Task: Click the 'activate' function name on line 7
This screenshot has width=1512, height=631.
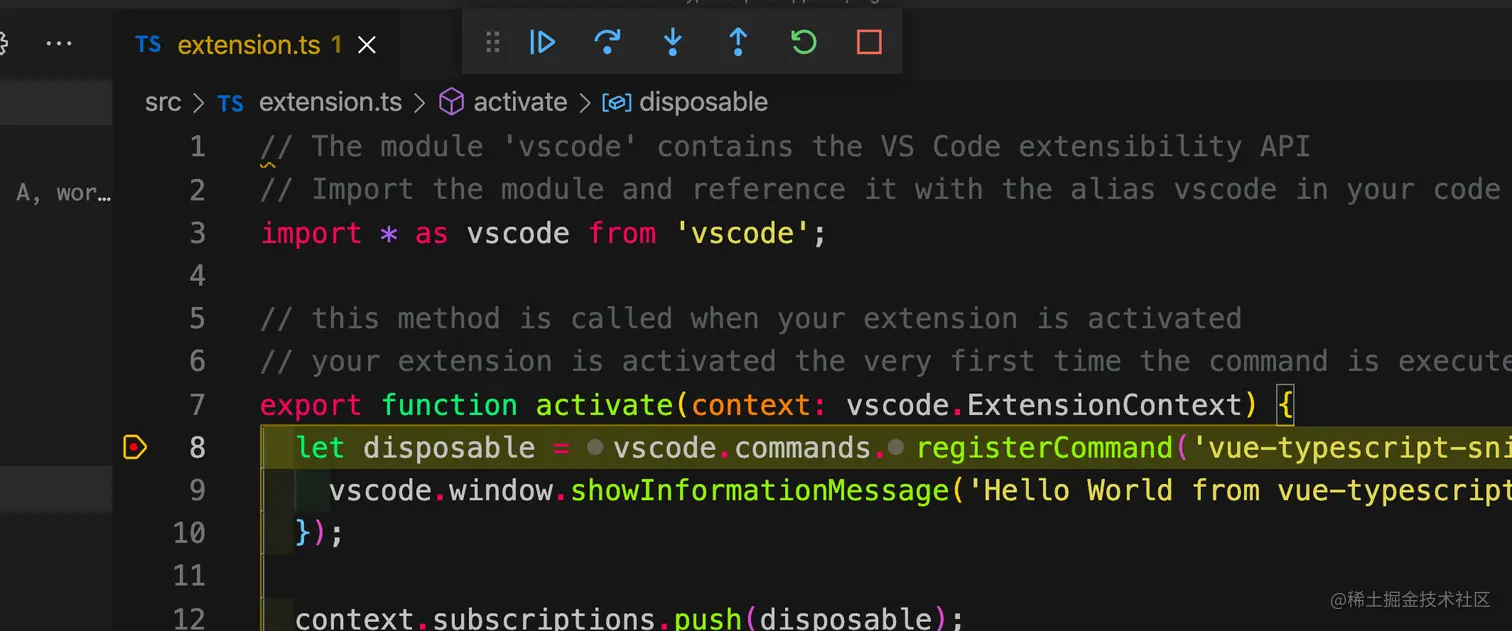Action: click(x=605, y=405)
